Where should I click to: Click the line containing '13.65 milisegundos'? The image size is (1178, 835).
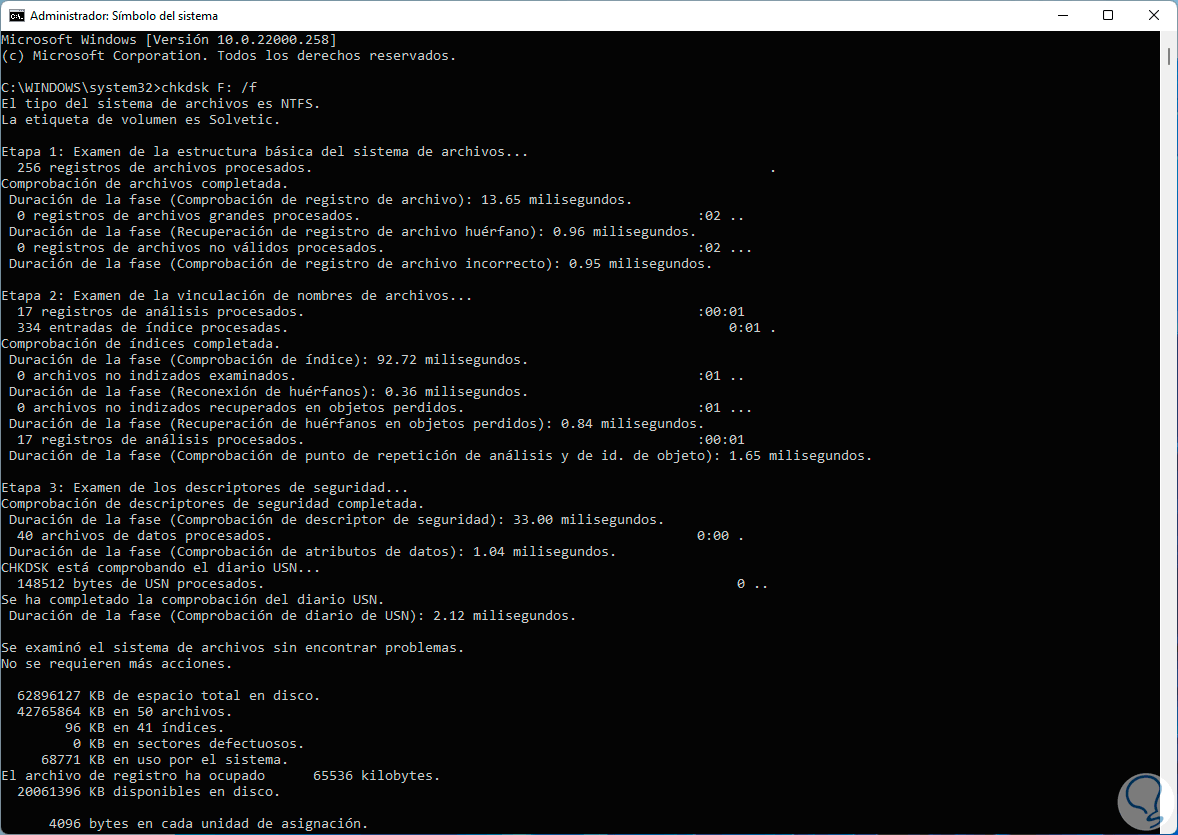(321, 199)
